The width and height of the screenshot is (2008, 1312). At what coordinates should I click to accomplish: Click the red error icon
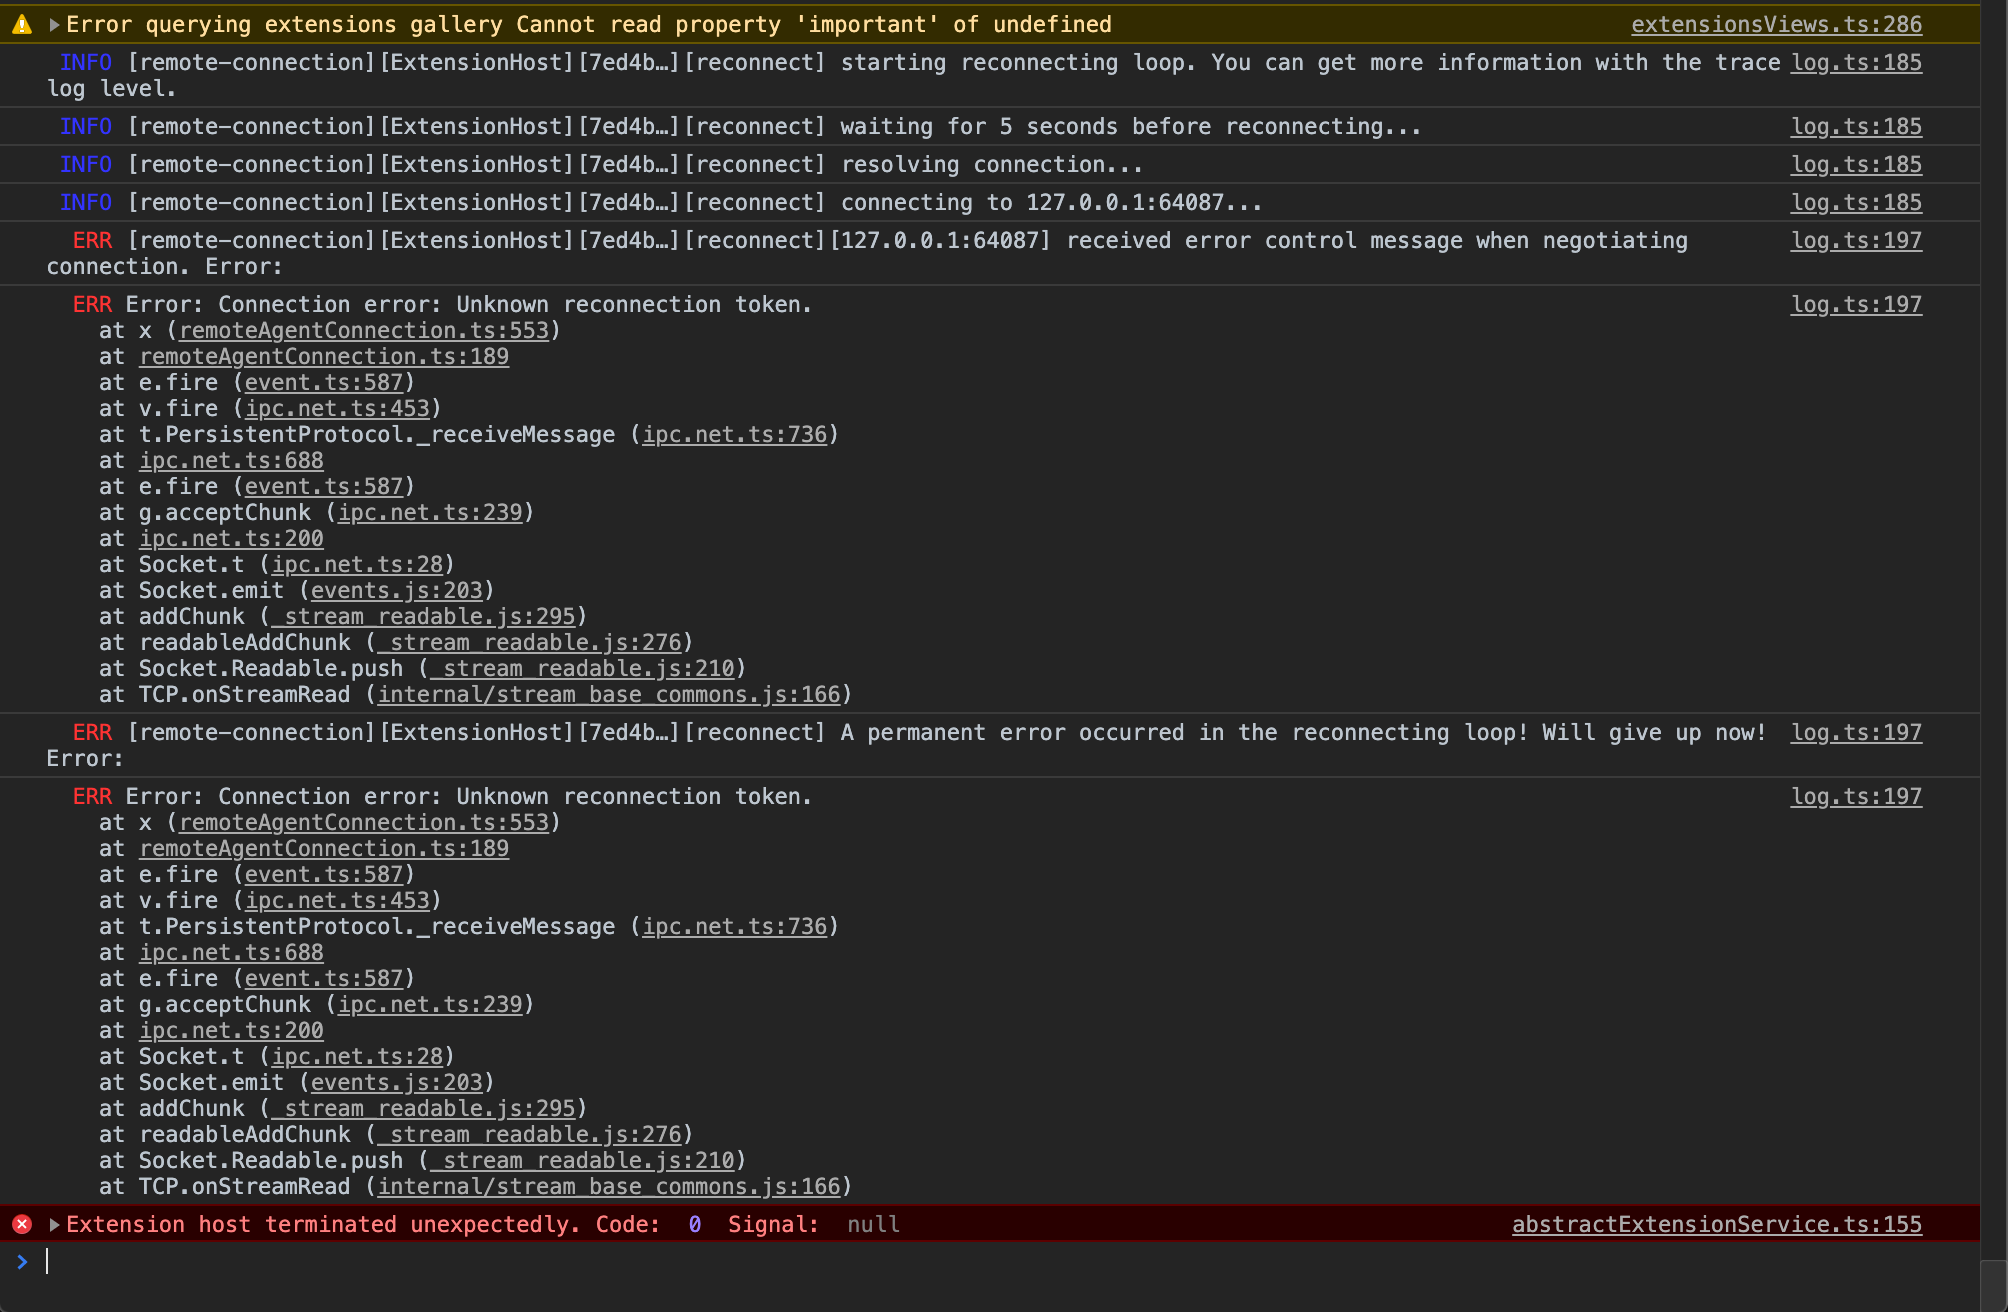click(x=22, y=1224)
